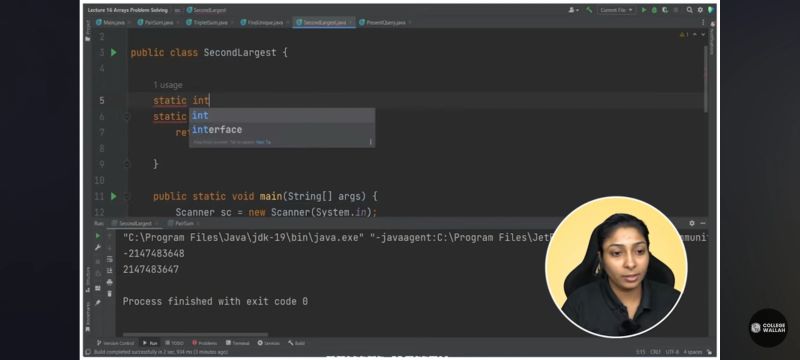Open the editor tabs more-options kebab icon

(703, 22)
